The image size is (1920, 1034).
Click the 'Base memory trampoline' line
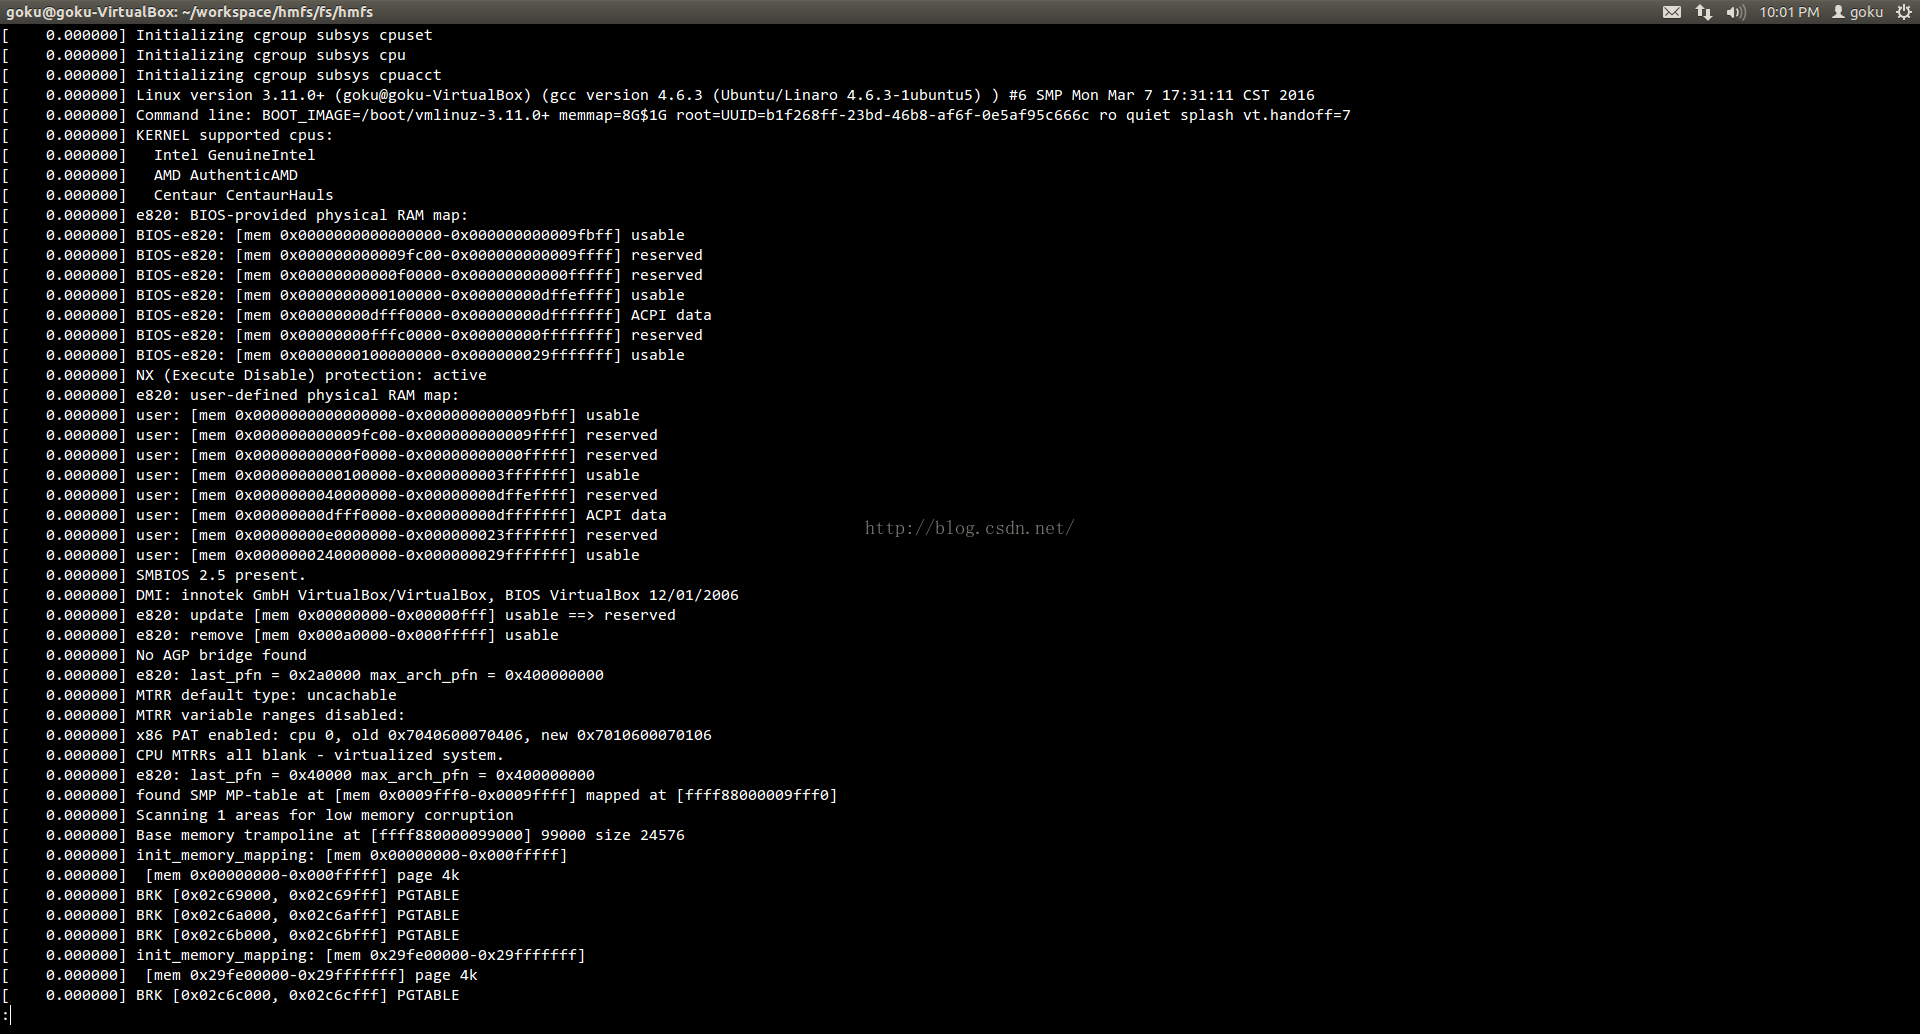coord(344,835)
